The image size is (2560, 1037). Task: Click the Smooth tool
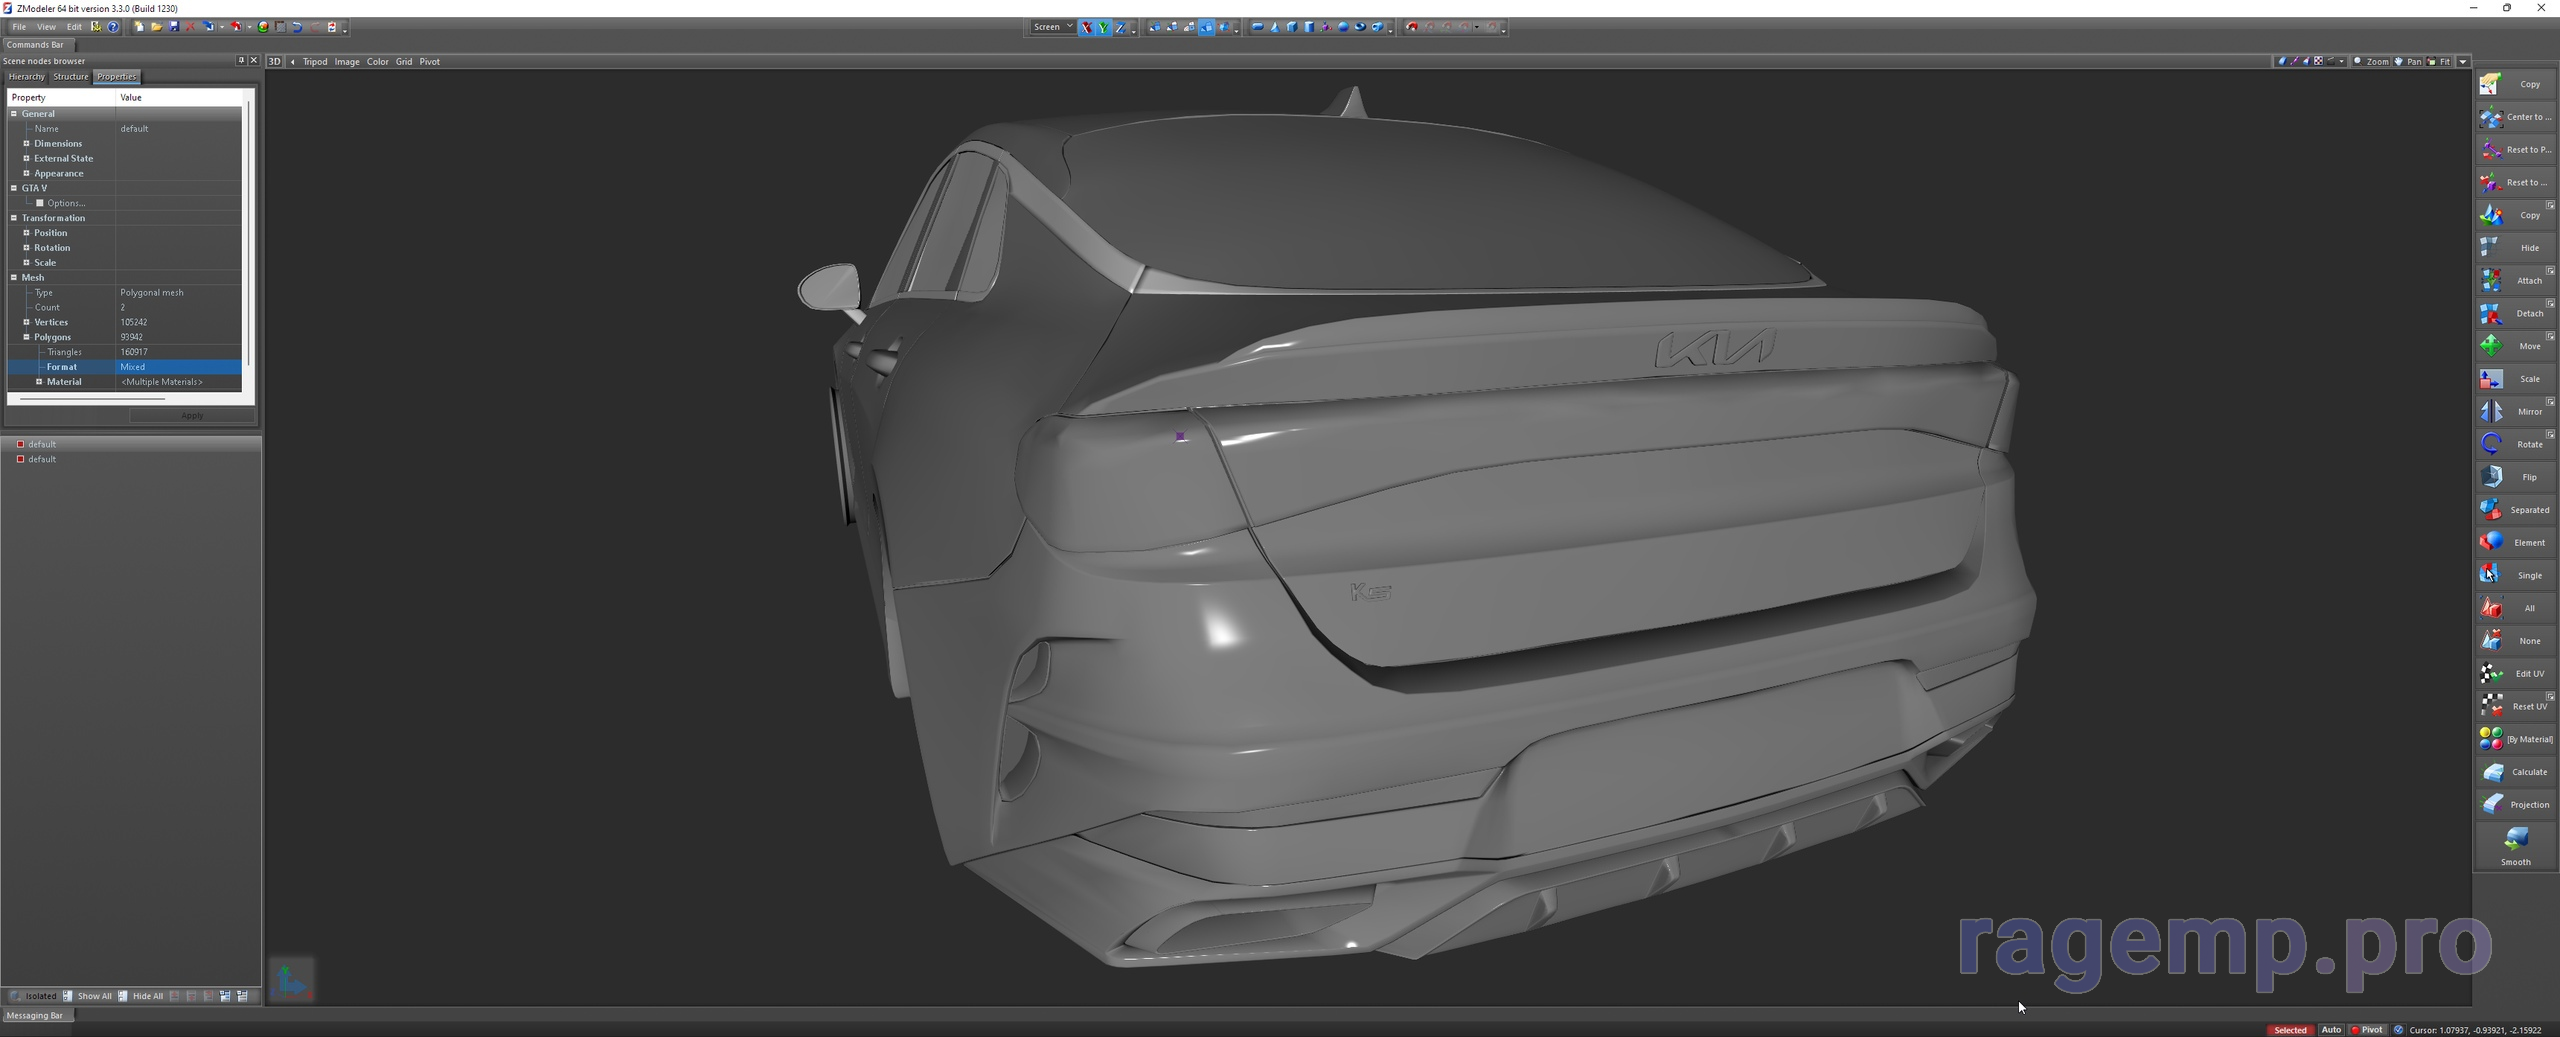[x=2515, y=846]
